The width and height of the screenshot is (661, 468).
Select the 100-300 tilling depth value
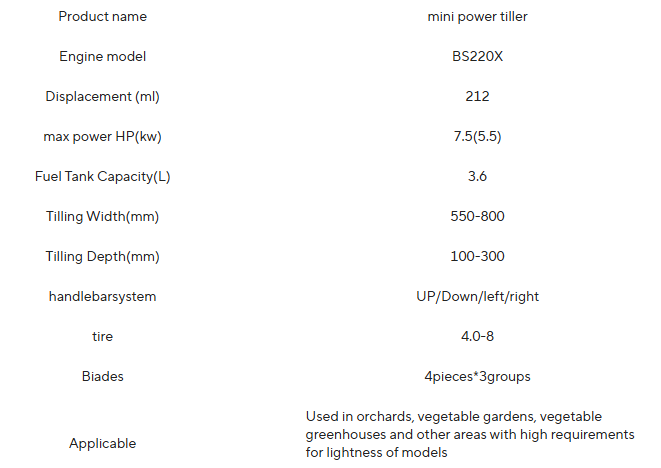[477, 257]
